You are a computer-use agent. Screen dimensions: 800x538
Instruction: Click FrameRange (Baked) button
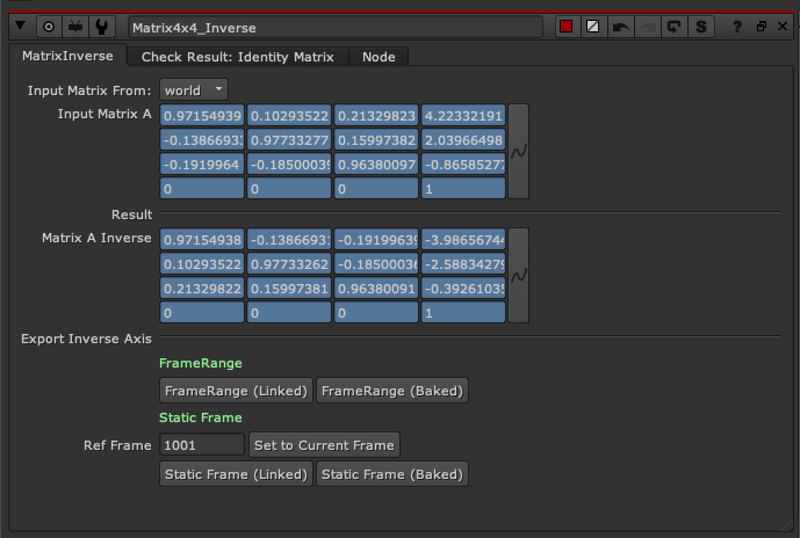pyautogui.click(x=392, y=391)
